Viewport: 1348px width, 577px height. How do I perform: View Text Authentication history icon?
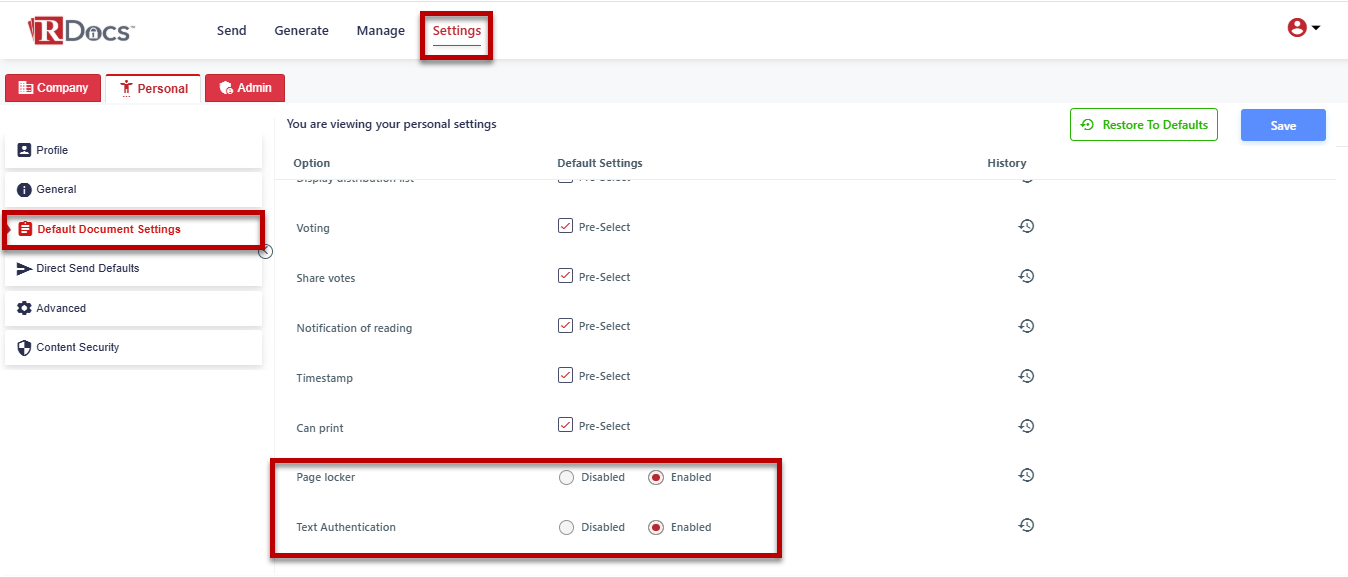(1026, 526)
